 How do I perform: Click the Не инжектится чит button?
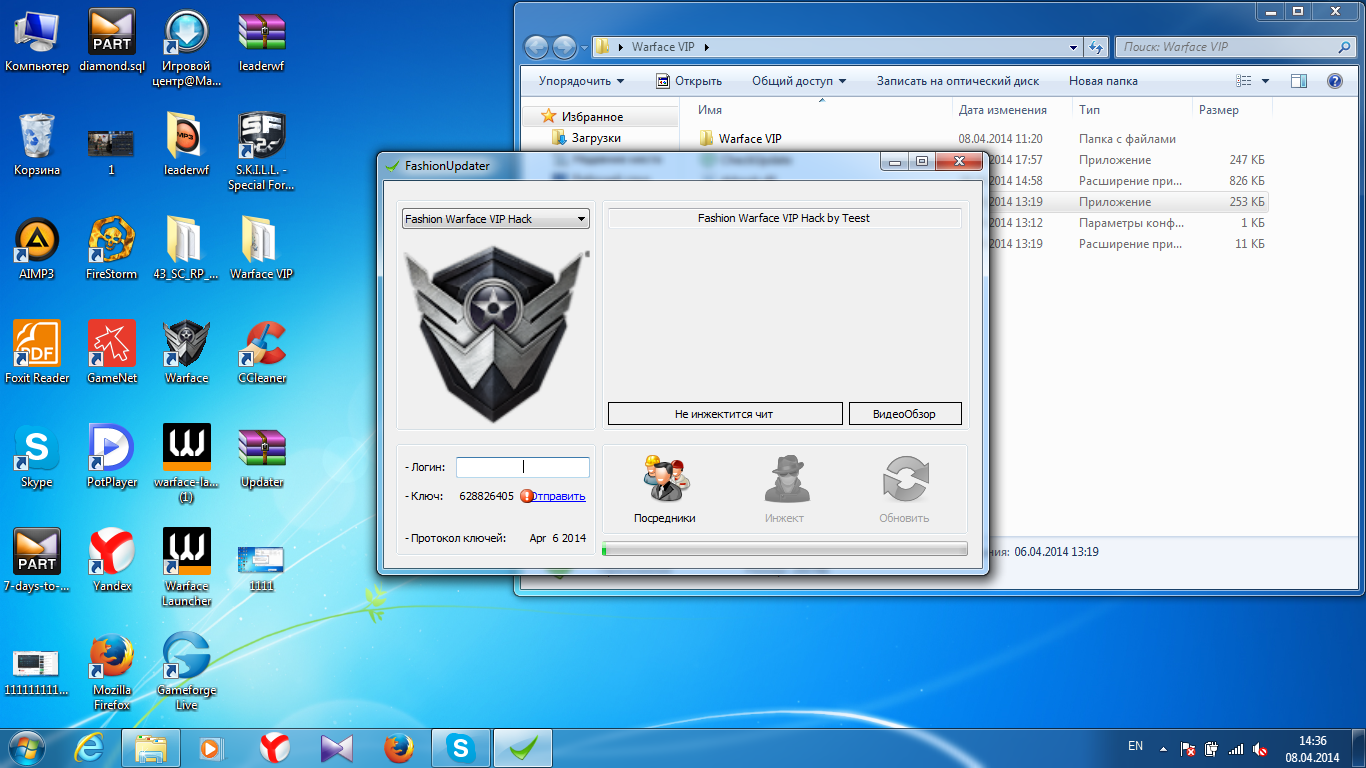tap(725, 413)
